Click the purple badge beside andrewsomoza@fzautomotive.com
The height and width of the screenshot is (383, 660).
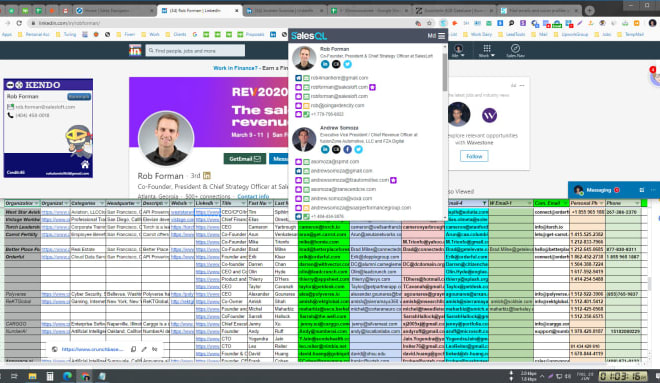(393, 180)
